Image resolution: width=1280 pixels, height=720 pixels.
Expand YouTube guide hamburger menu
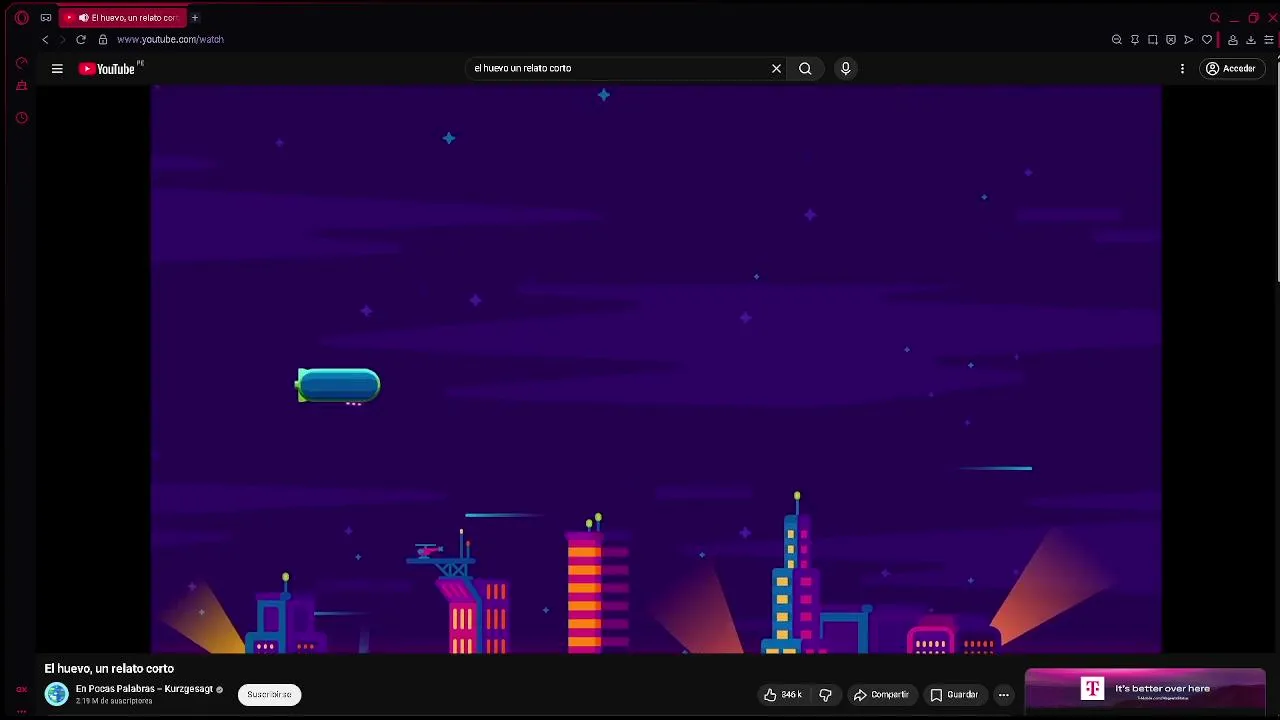click(57, 68)
